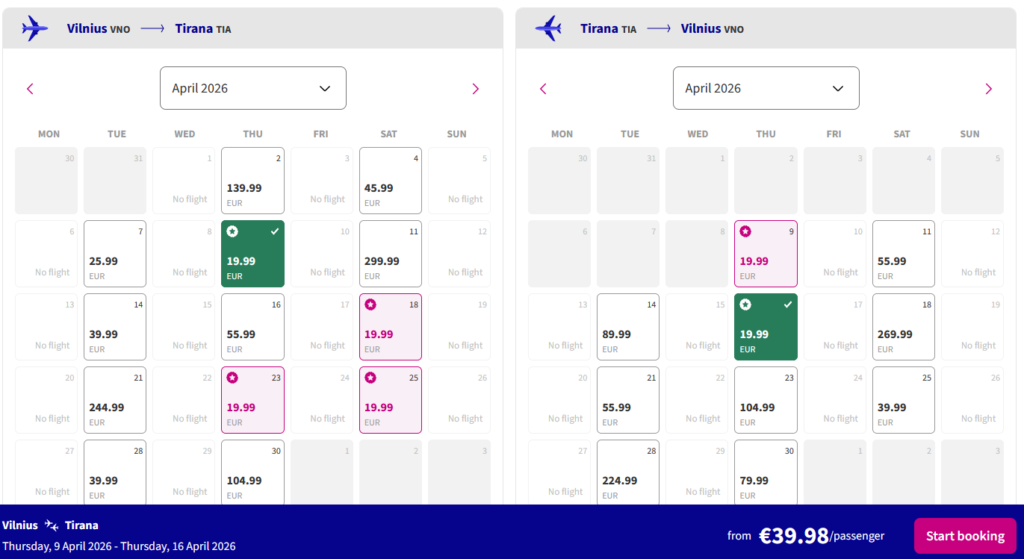Screen dimensions: 1024x559
Task: Click the airplane icon beside Vilnius–Tirana header
Action: point(35,28)
